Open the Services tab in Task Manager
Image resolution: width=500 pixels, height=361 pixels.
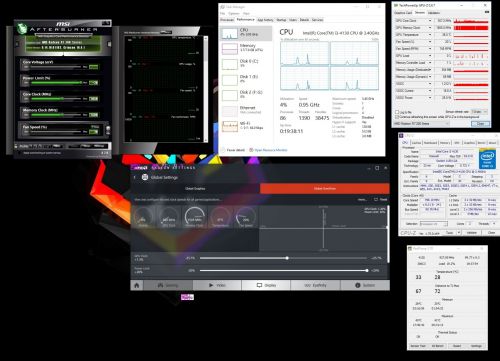click(317, 20)
